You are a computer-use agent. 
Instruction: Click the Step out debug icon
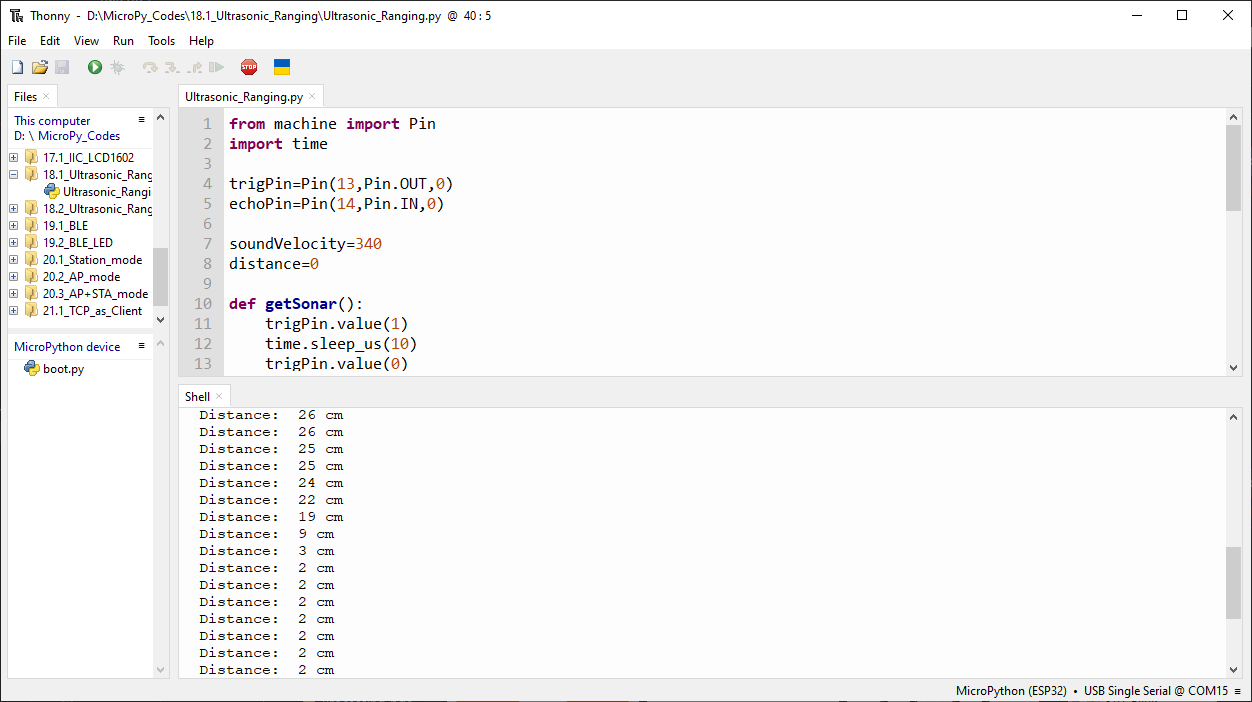click(x=194, y=67)
